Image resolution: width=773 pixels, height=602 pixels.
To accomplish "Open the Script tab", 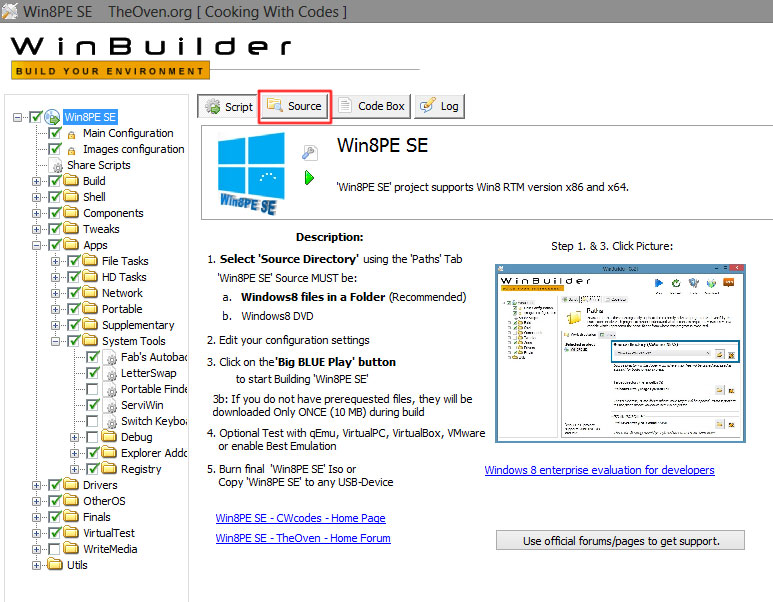I will pos(227,106).
